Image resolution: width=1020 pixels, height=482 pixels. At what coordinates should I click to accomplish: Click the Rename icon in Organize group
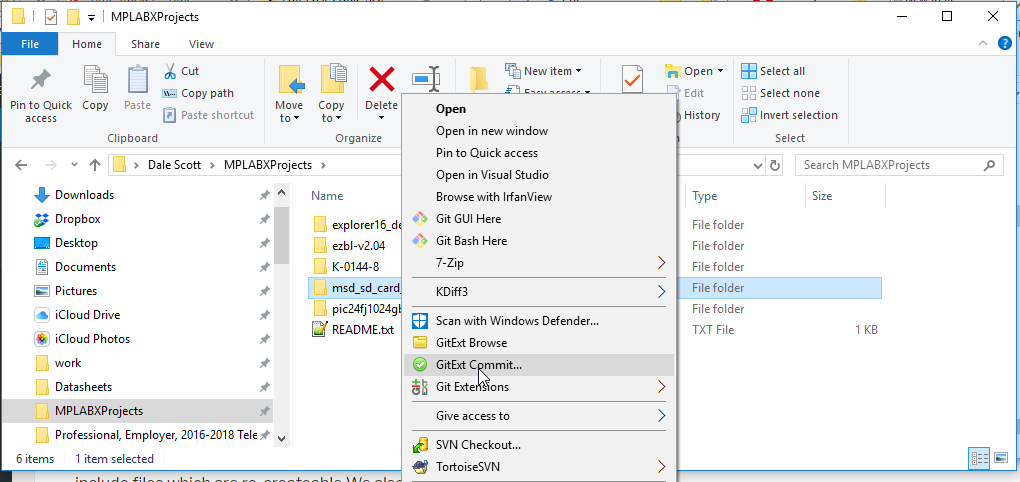coord(426,79)
